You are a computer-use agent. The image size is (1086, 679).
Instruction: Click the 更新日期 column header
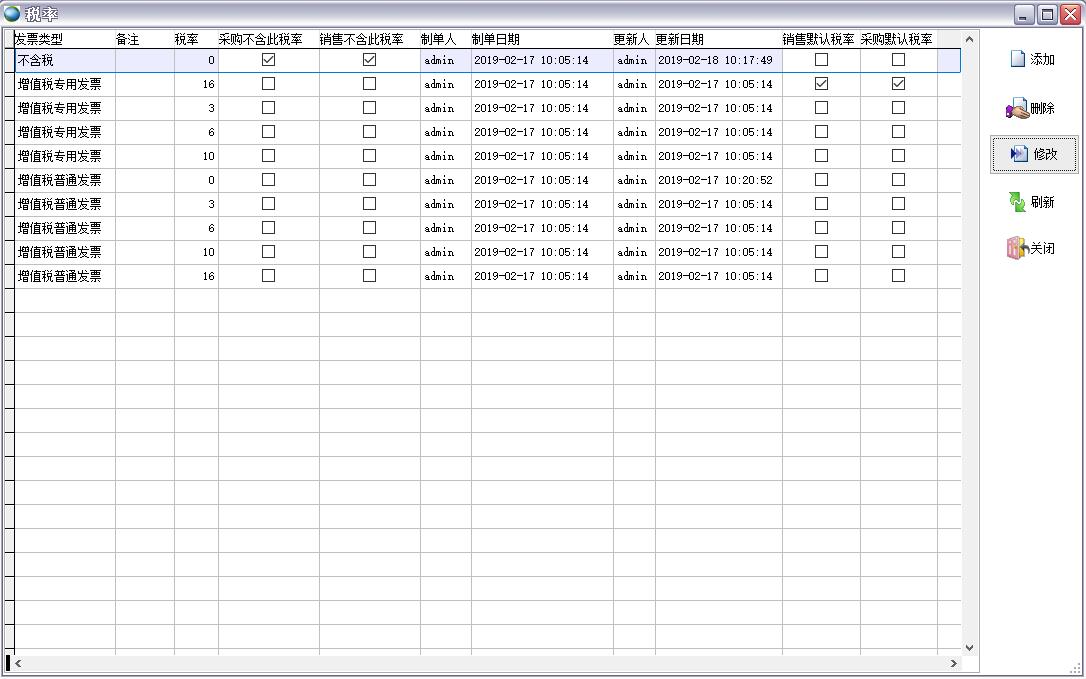pyautogui.click(x=680, y=39)
